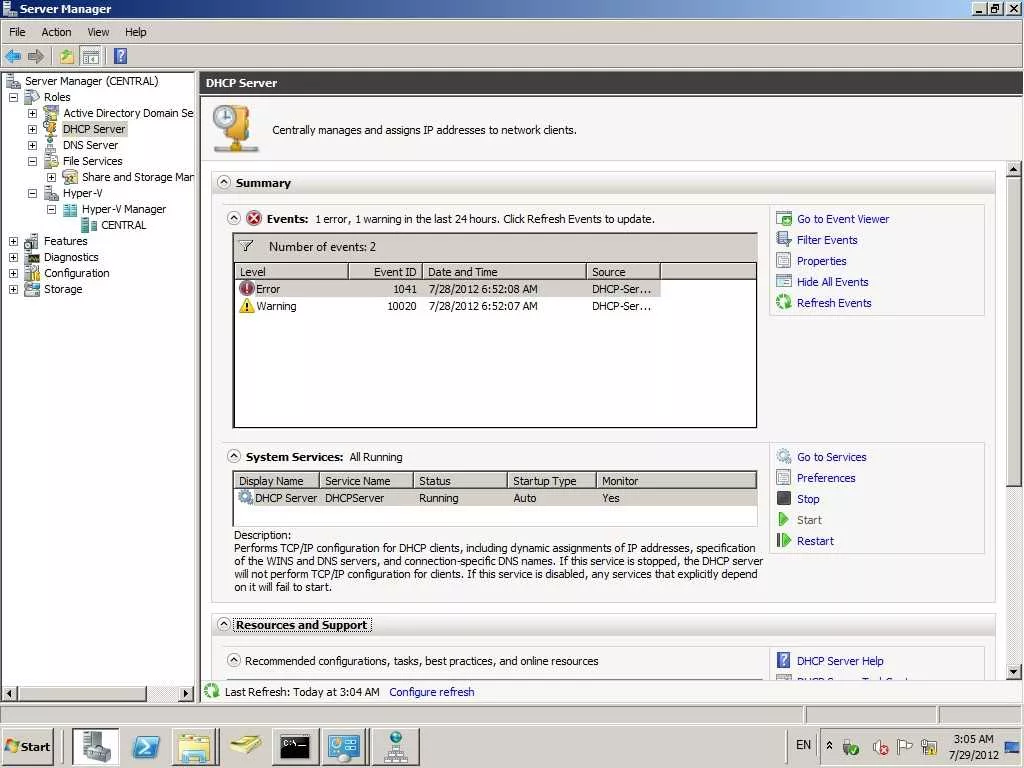Select the CENTRAL Hyper-V server node
This screenshot has width=1024, height=768.
(x=123, y=225)
